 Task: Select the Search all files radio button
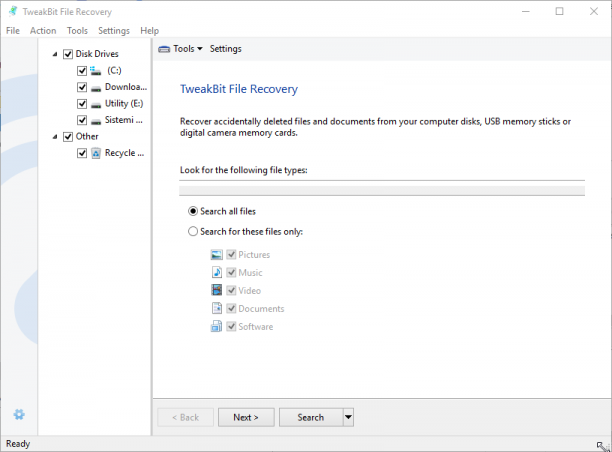click(193, 211)
